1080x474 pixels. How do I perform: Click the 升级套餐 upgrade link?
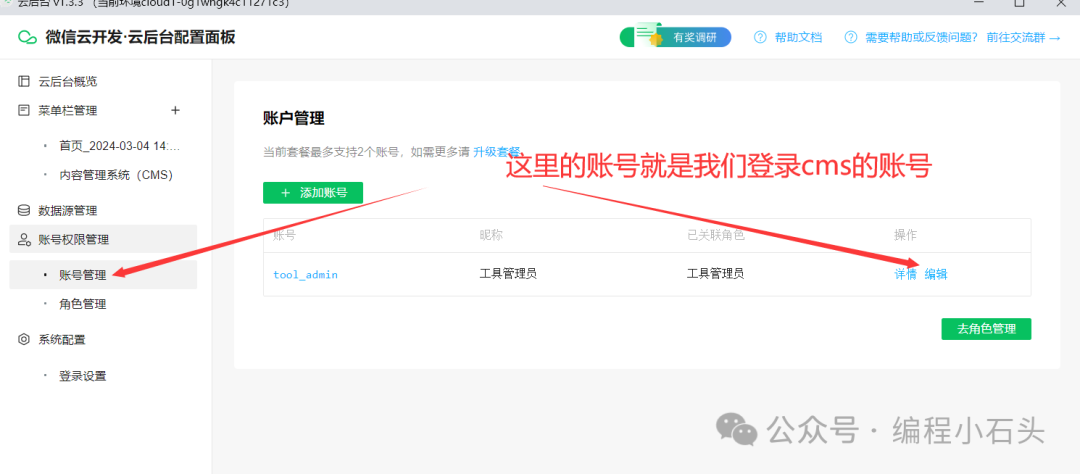(497, 152)
